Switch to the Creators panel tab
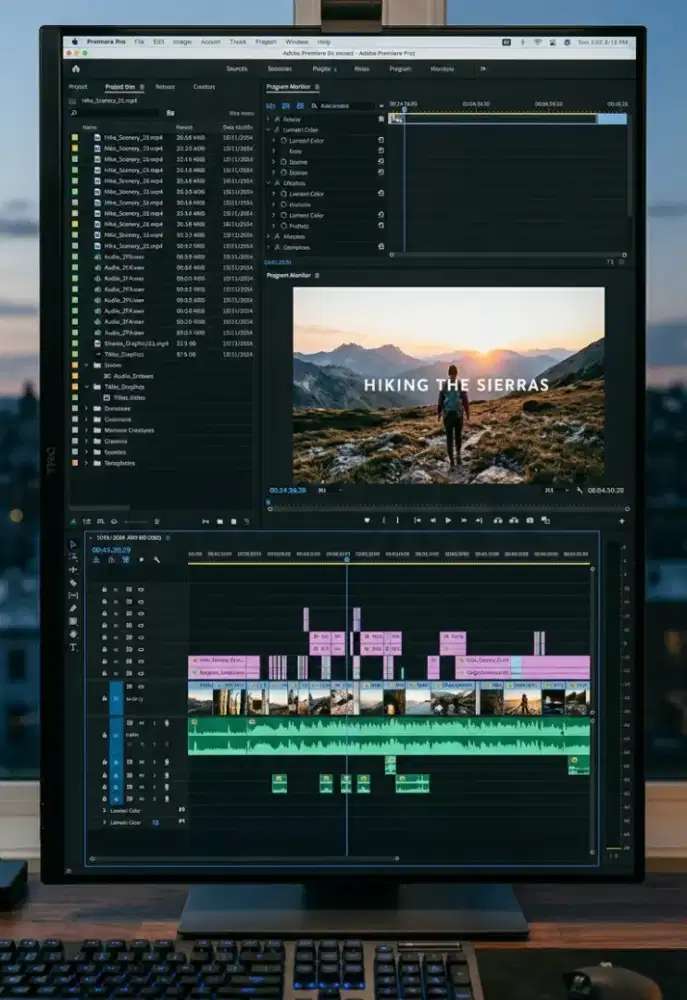This screenshot has width=687, height=1000. 204,87
